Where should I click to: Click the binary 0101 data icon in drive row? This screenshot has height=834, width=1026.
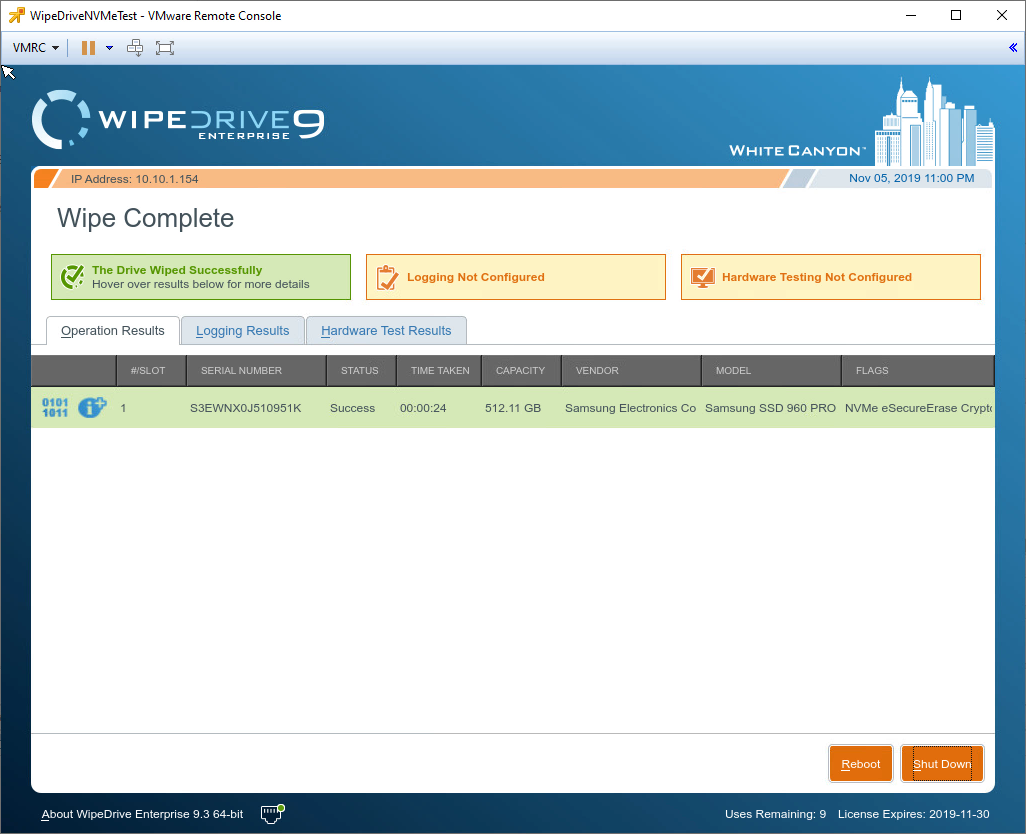pos(55,408)
